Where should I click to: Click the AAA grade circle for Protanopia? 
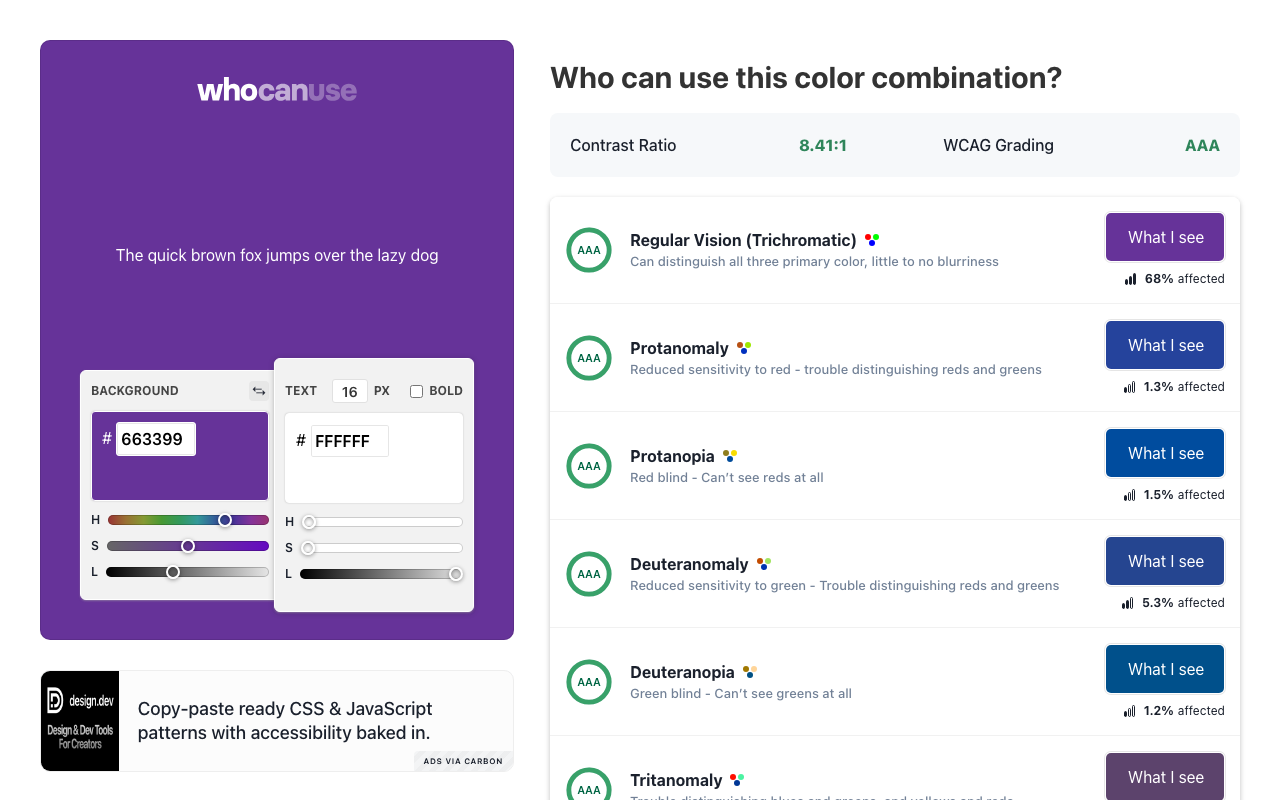(589, 466)
